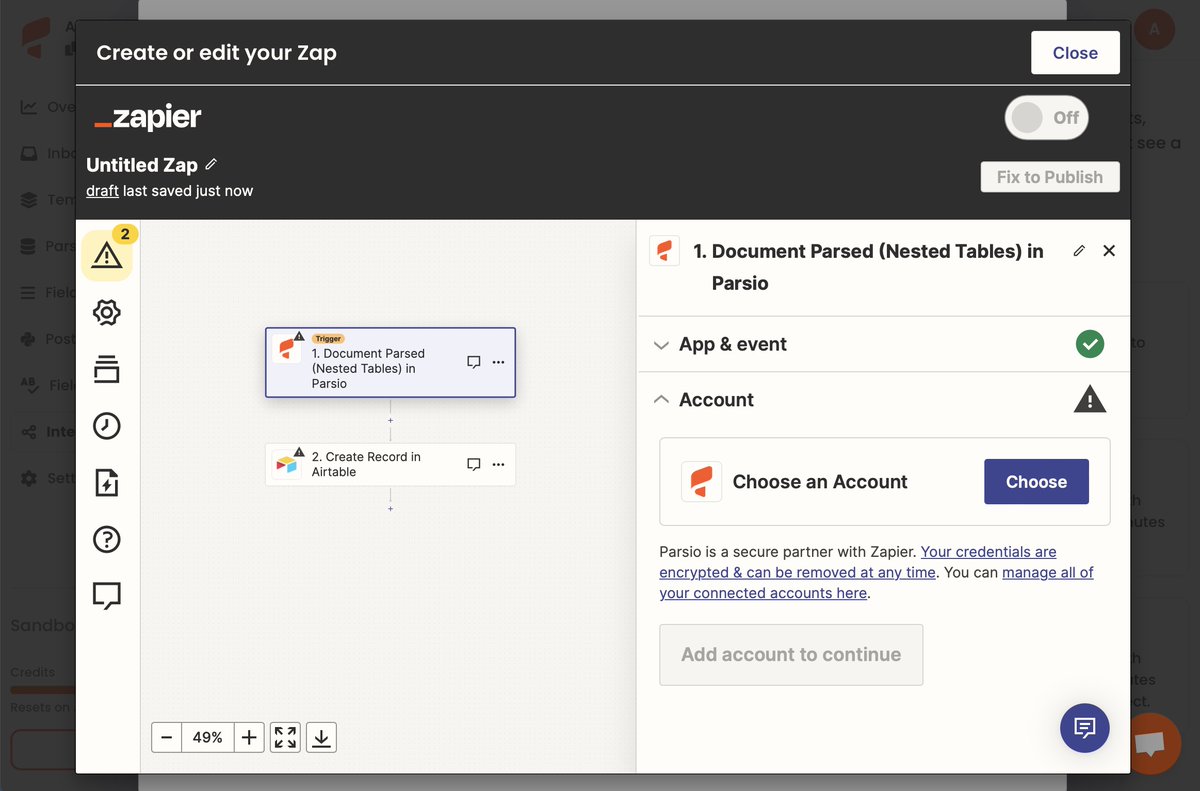Click the draft save status link
The width and height of the screenshot is (1200, 791).
[x=103, y=189]
